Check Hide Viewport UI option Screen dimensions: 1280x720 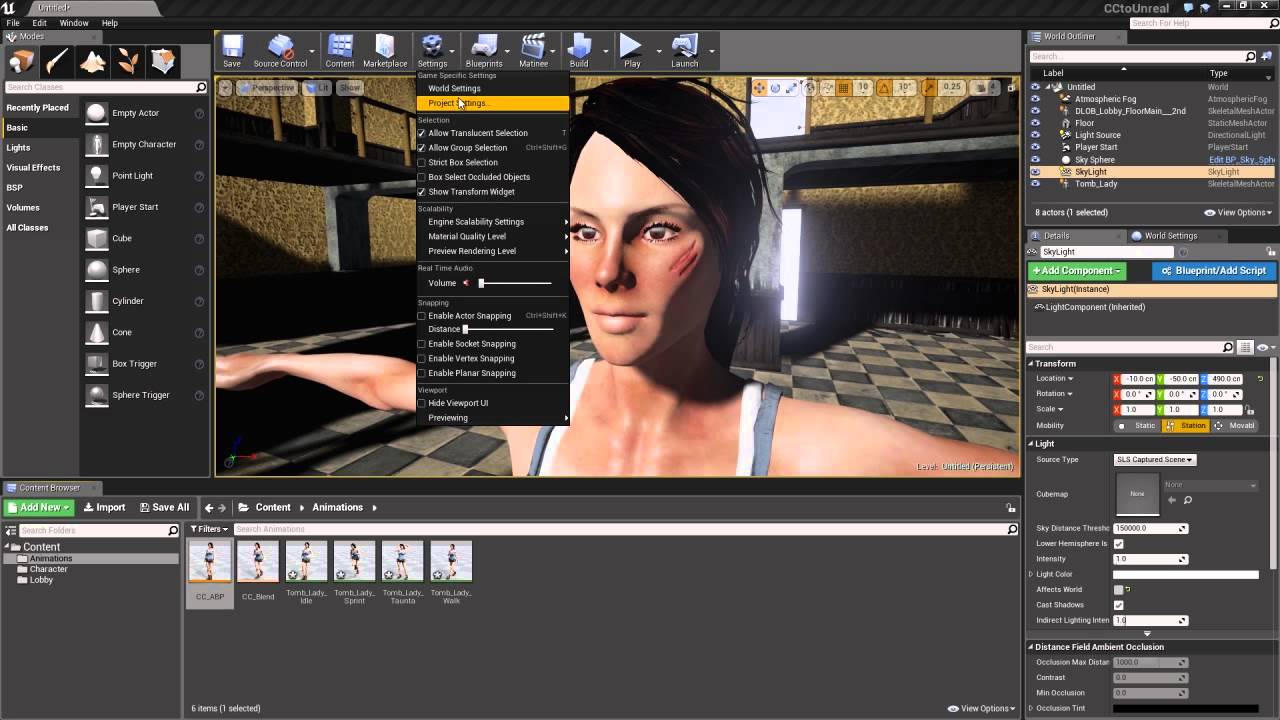point(421,403)
